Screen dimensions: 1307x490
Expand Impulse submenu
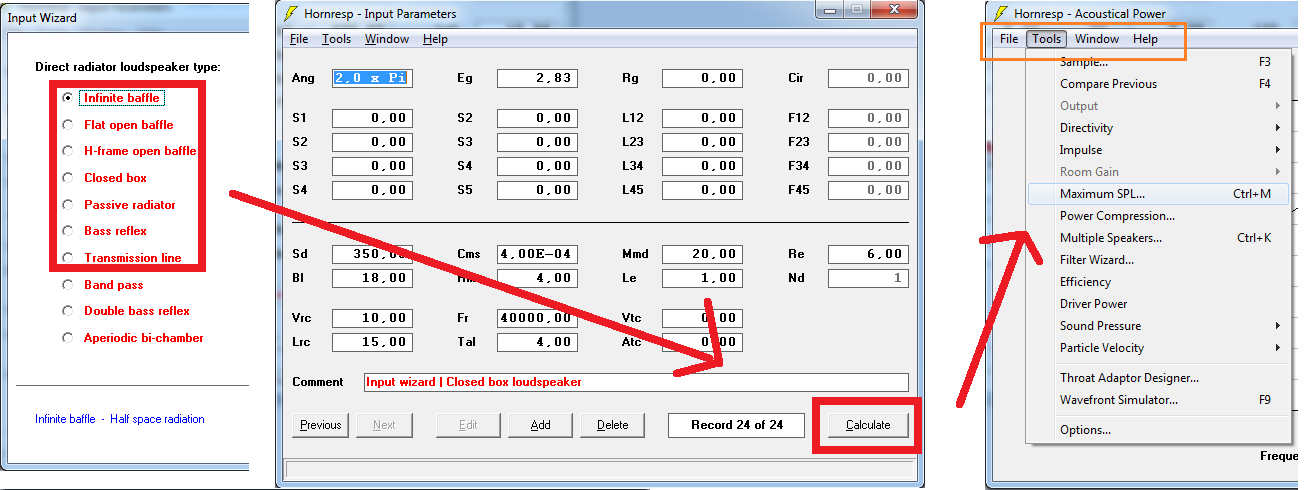[1157, 150]
